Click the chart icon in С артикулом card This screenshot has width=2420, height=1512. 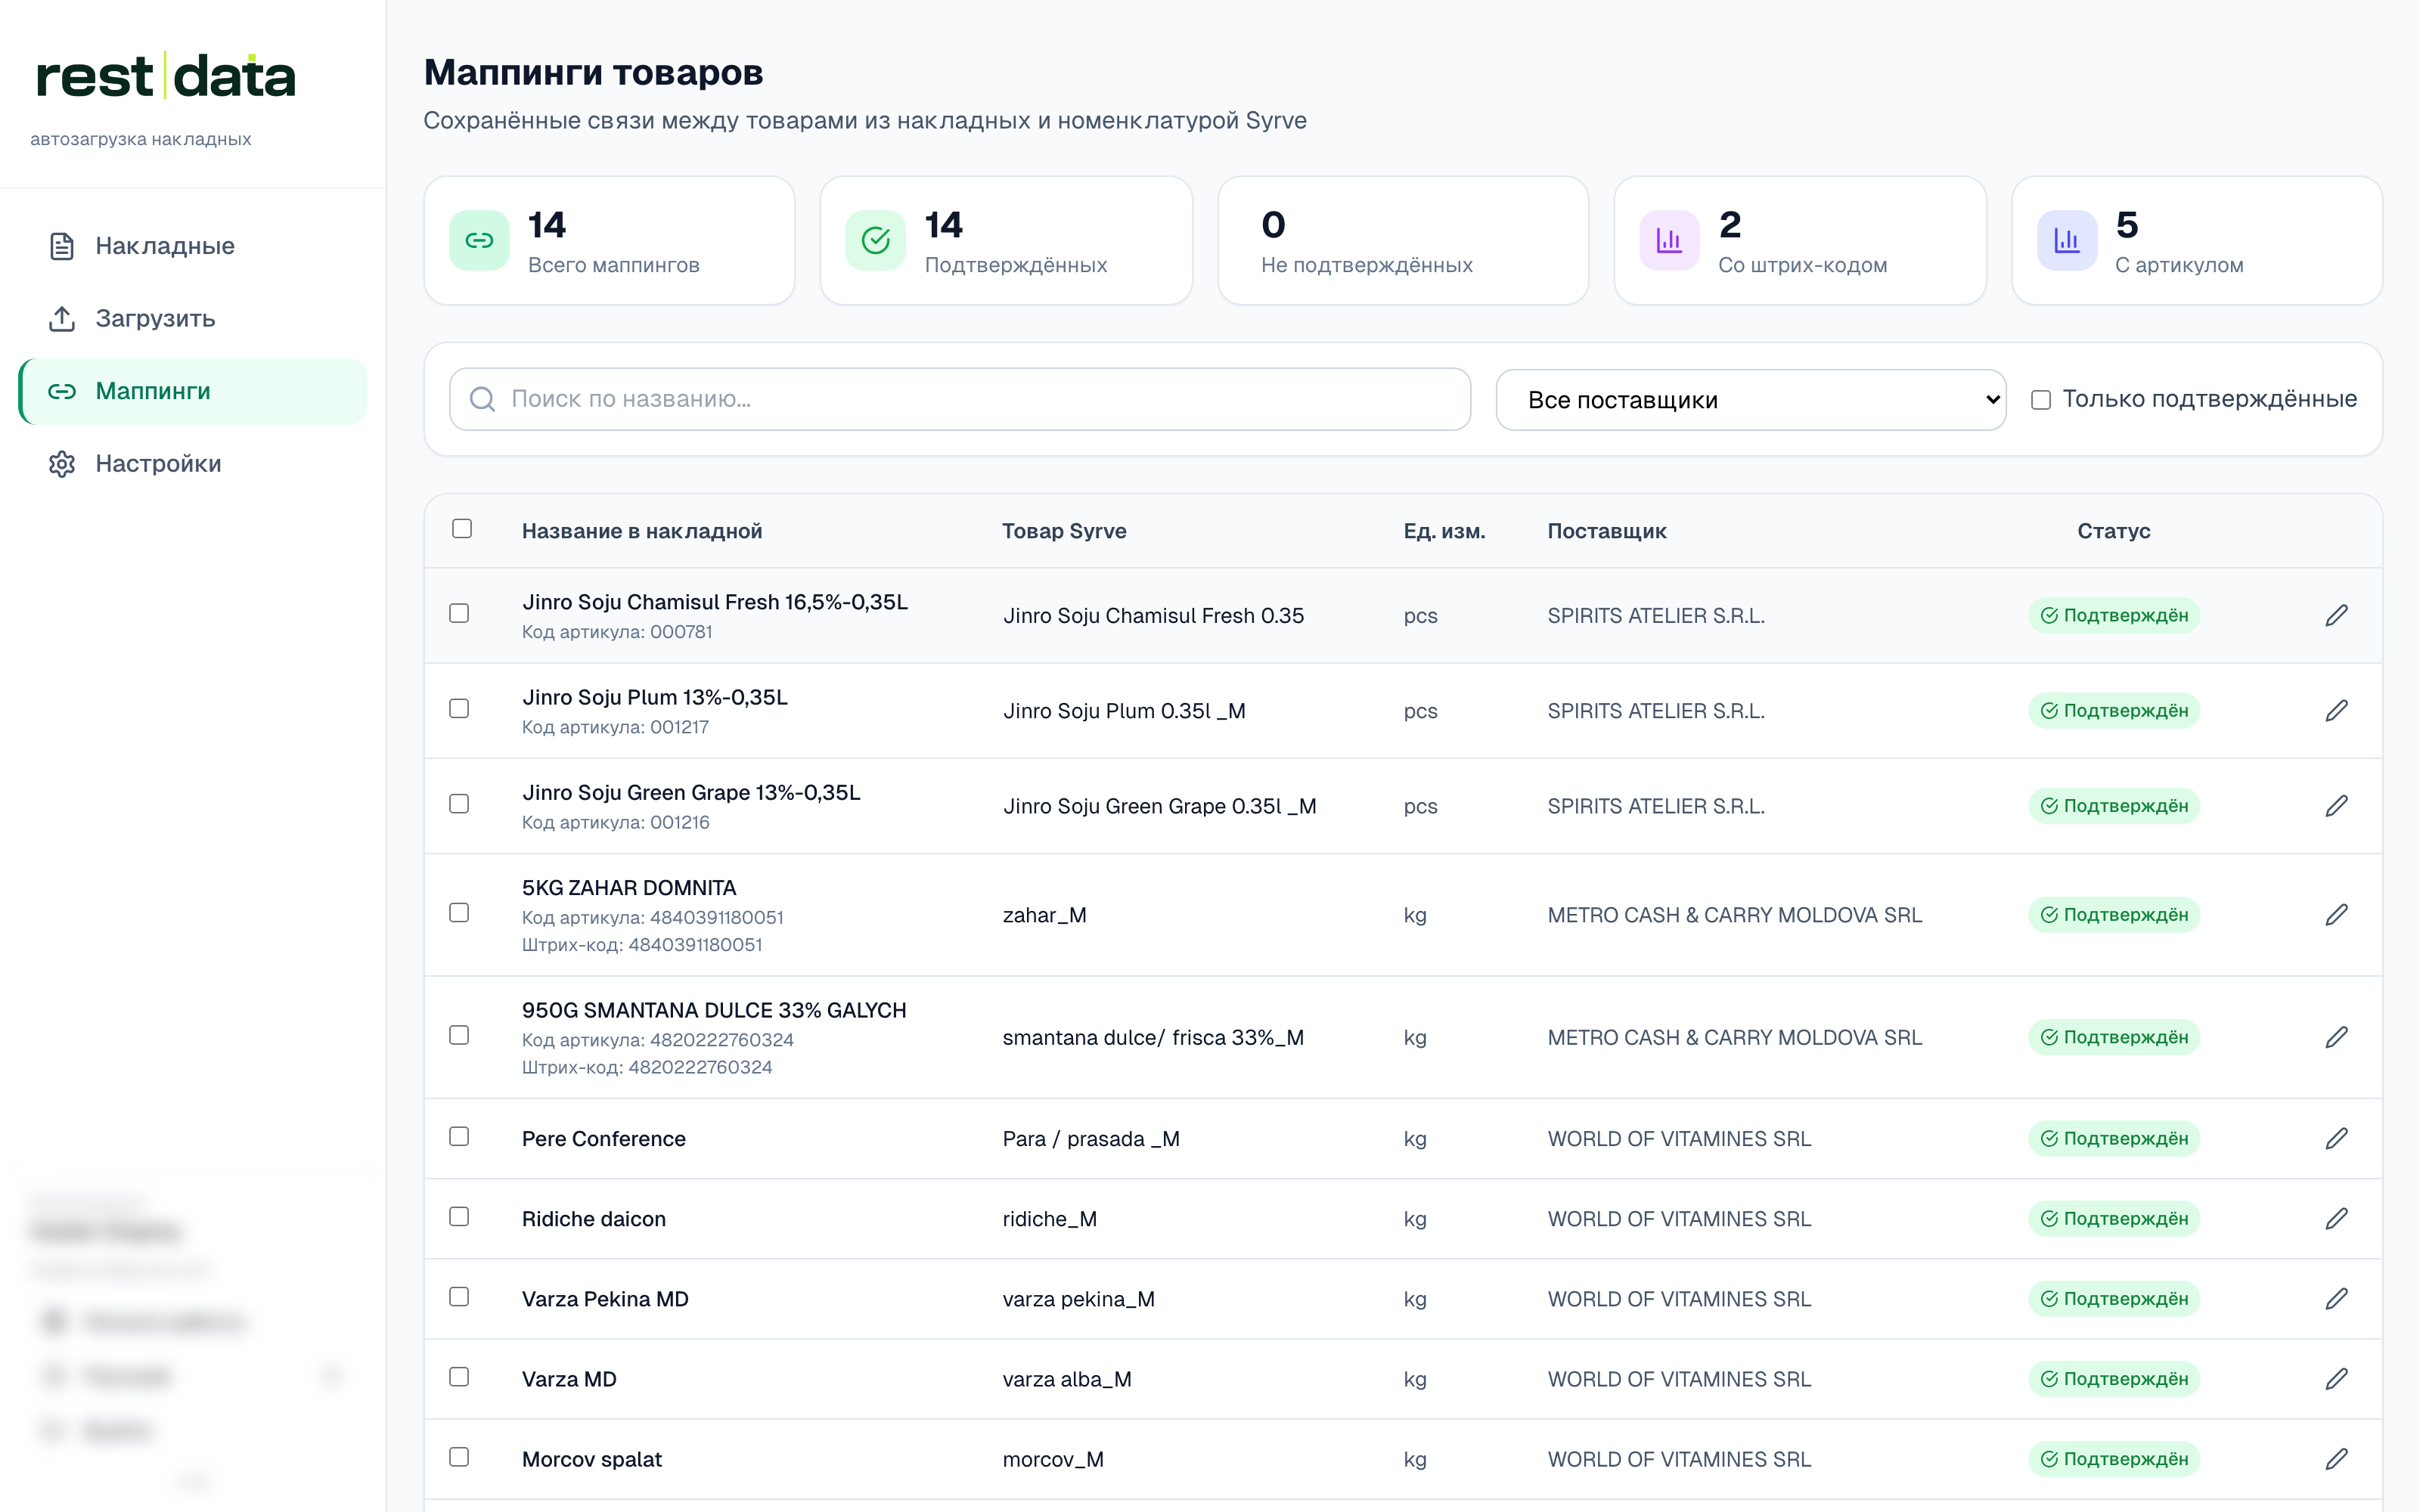point(2066,240)
